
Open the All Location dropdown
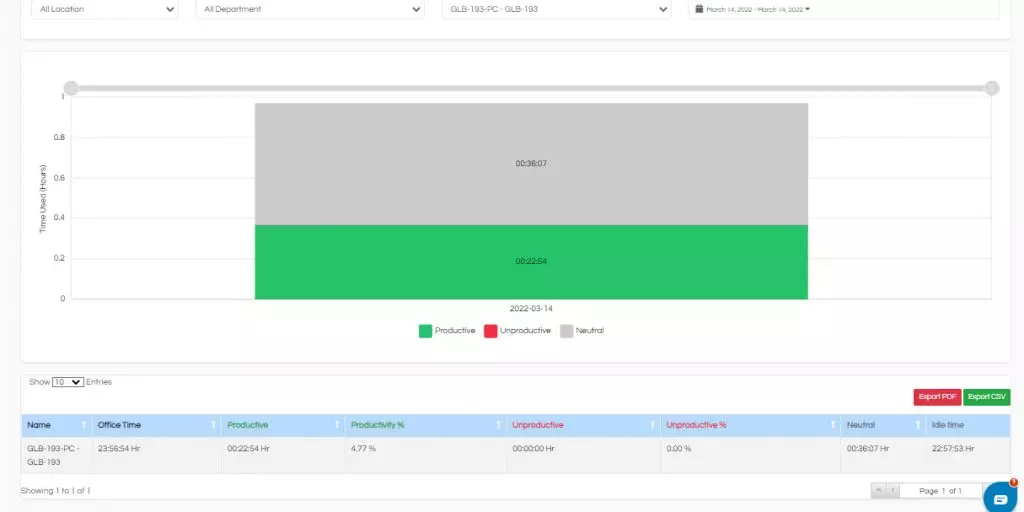104,9
